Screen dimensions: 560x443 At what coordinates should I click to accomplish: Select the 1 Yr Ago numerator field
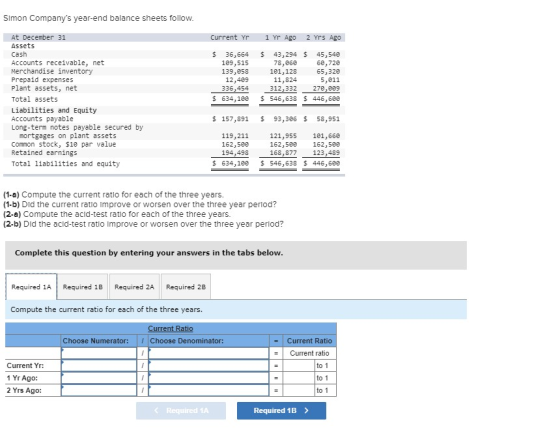click(x=99, y=378)
